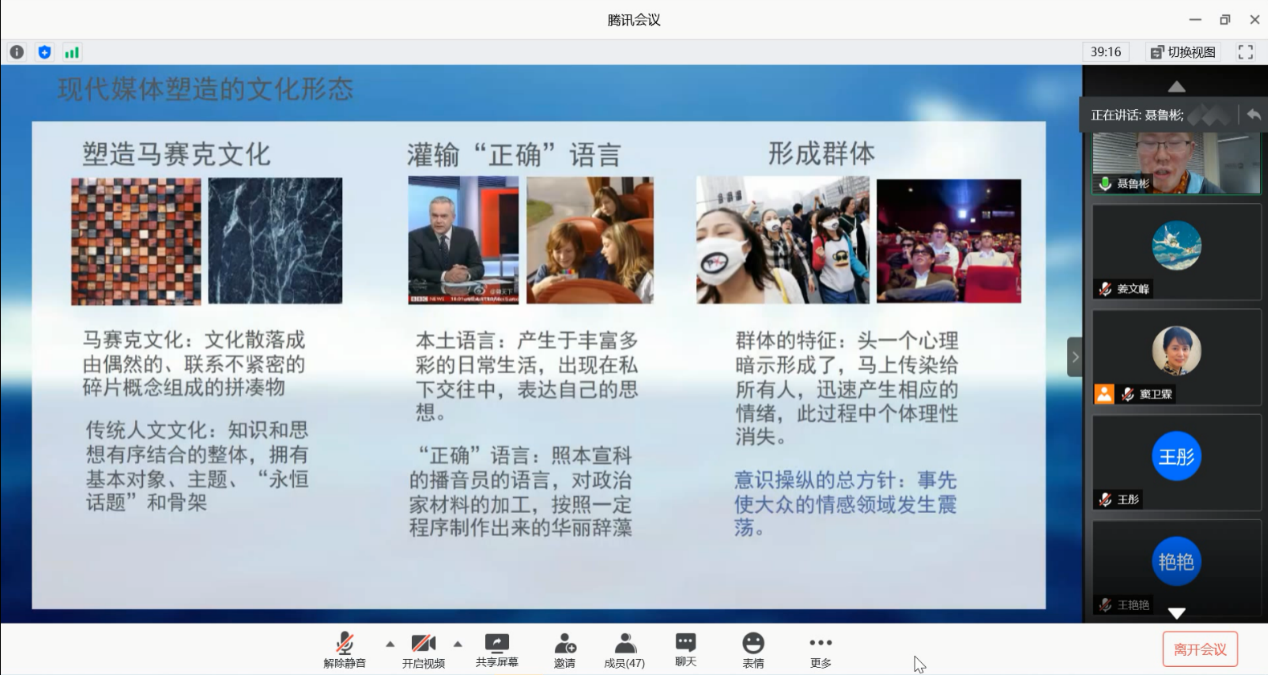Viewport: 1268px width, 675px height.
Task: Open the Invite (邀请) option
Action: point(564,649)
